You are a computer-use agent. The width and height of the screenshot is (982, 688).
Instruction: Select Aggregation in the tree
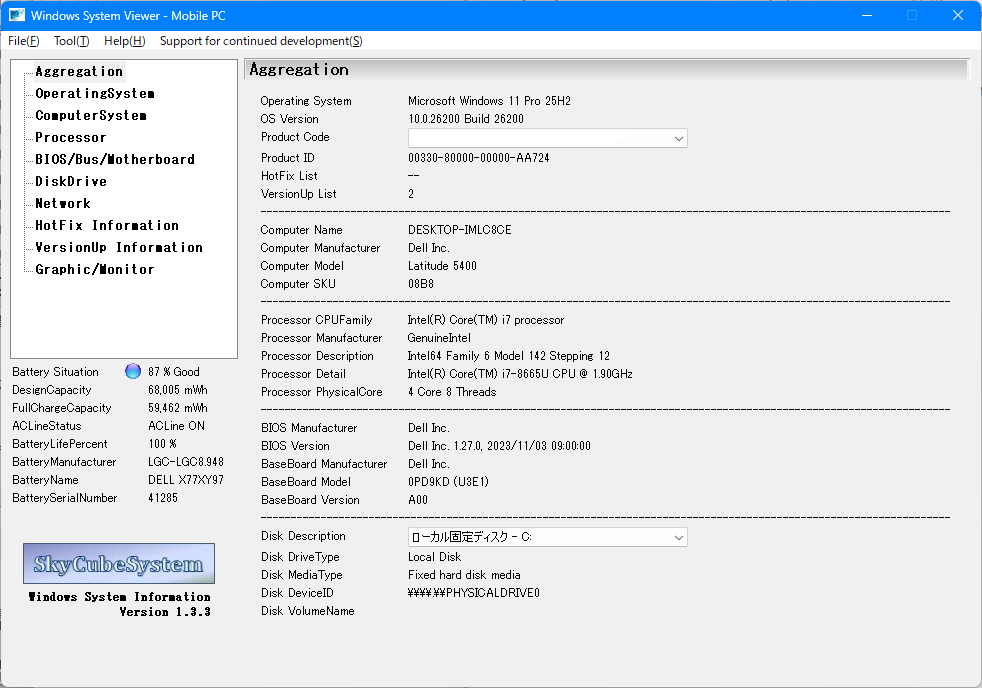[x=79, y=72]
